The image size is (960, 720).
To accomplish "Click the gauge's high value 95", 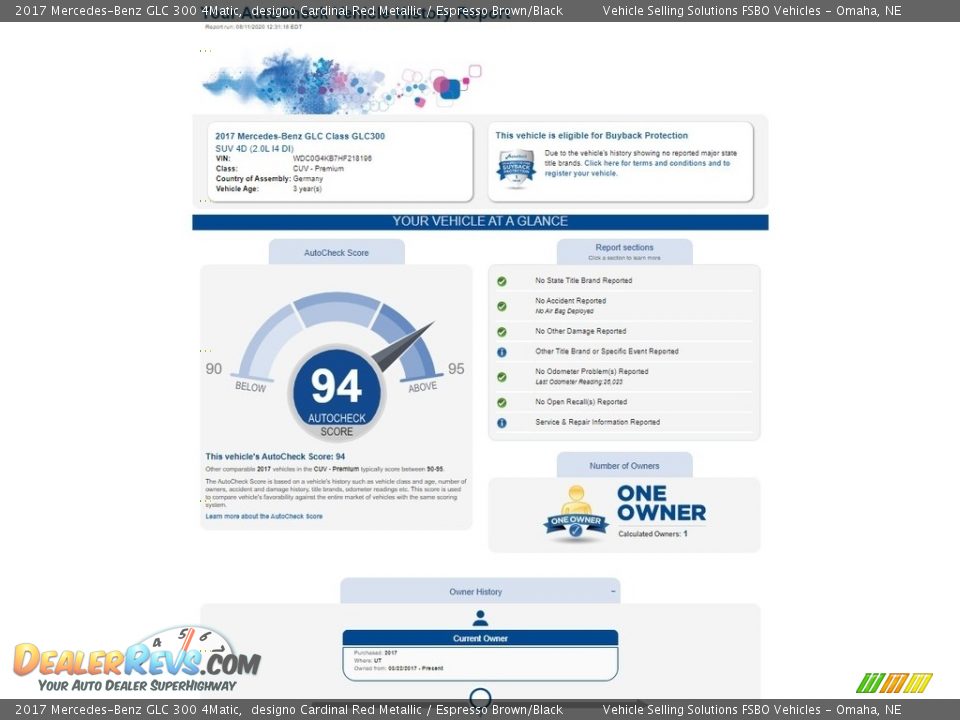I will coord(456,369).
